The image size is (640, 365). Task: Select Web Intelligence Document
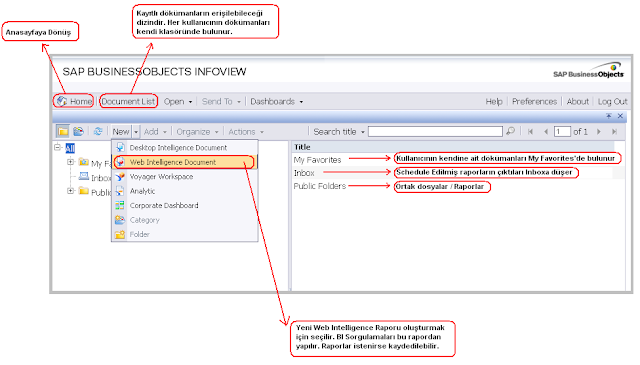tap(185, 162)
